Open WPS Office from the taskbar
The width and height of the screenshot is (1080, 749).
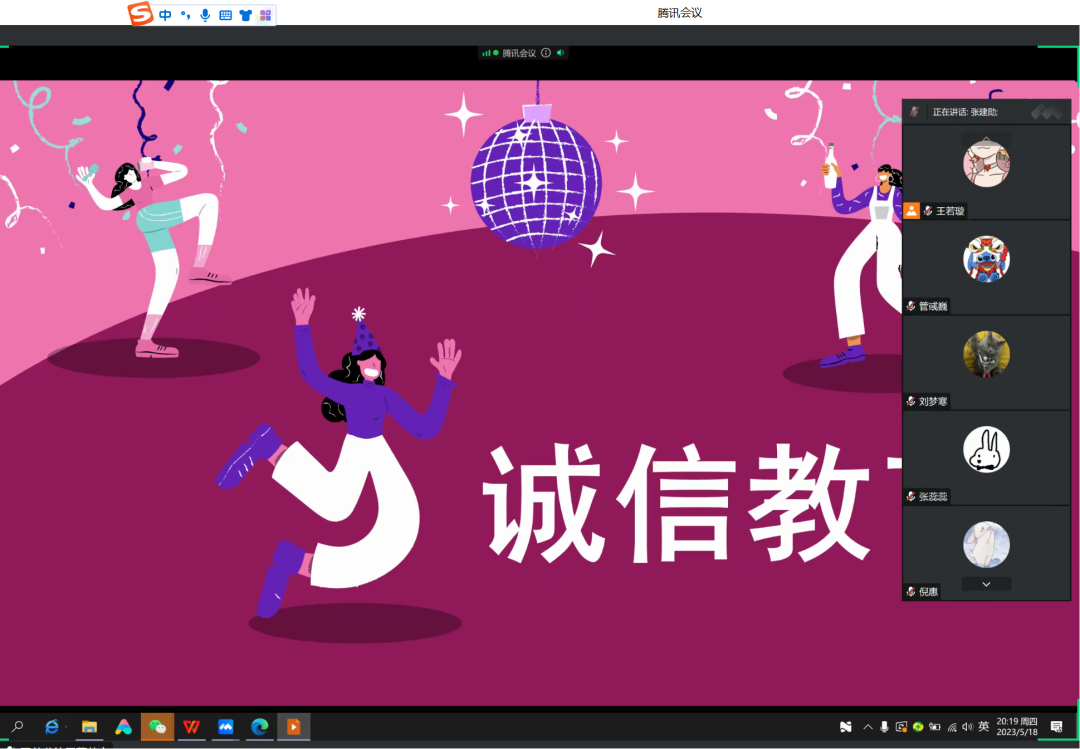190,727
